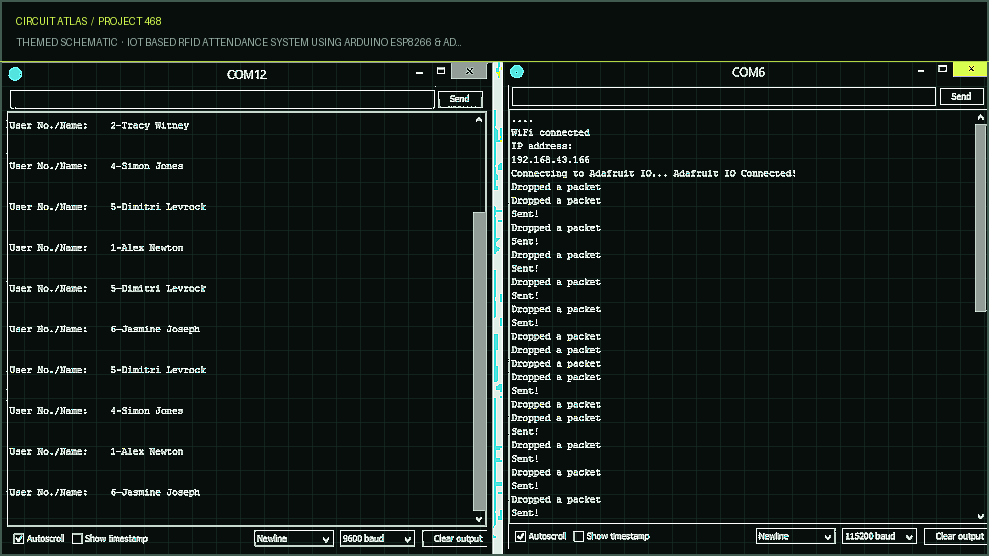Click the COM6 serial input text field
This screenshot has height=556, width=989.
[x=723, y=96]
